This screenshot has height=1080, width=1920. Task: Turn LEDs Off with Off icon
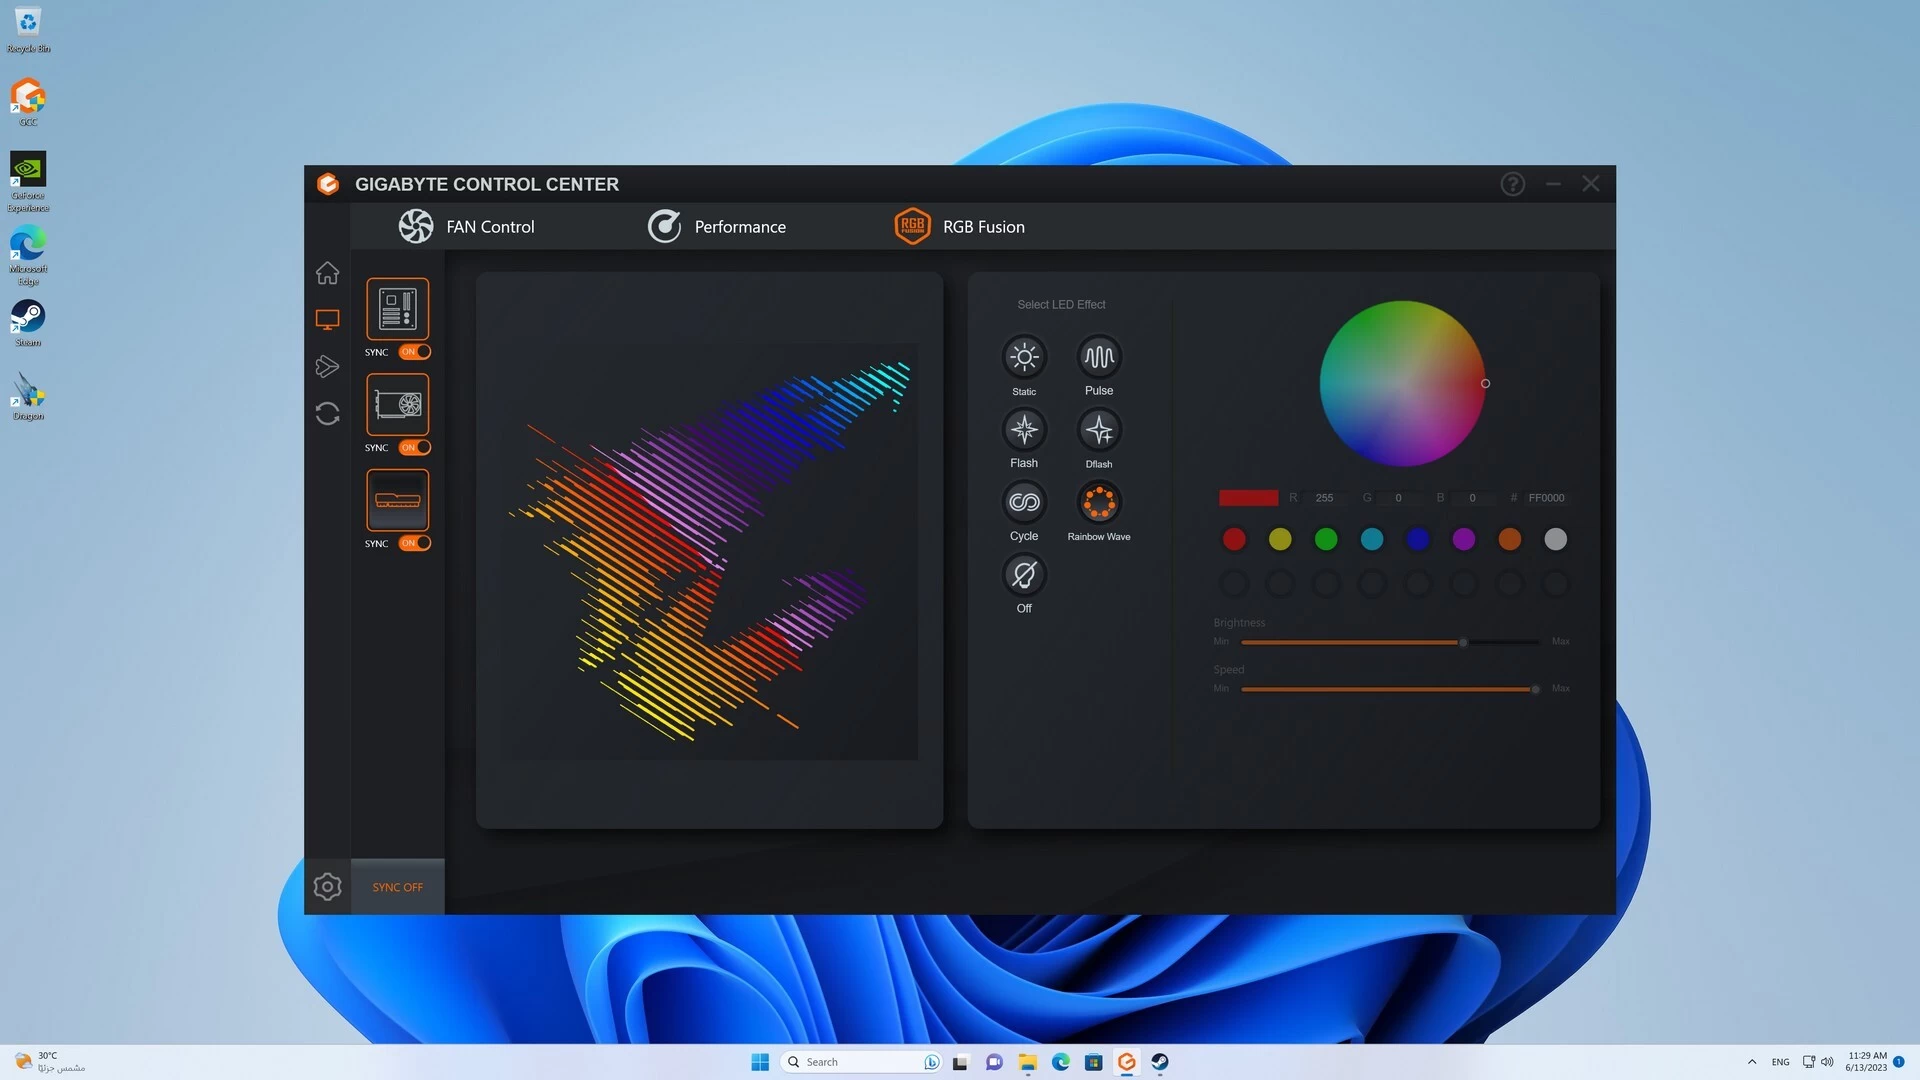(x=1023, y=575)
